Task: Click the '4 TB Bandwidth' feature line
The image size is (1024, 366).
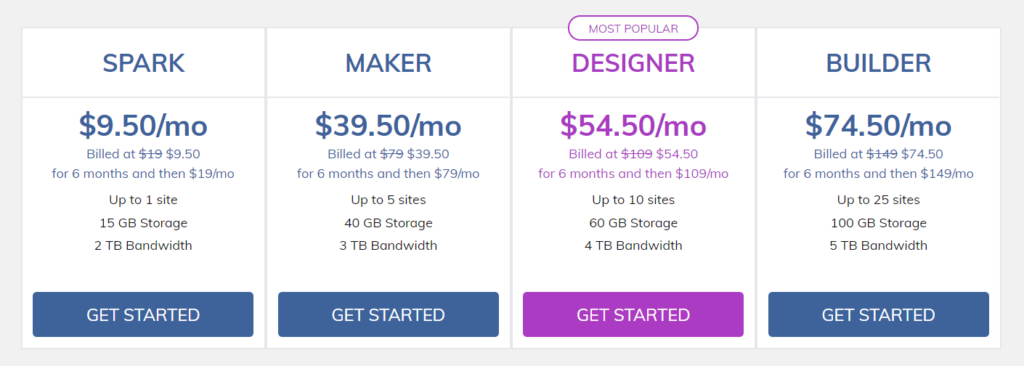Action: (633, 246)
